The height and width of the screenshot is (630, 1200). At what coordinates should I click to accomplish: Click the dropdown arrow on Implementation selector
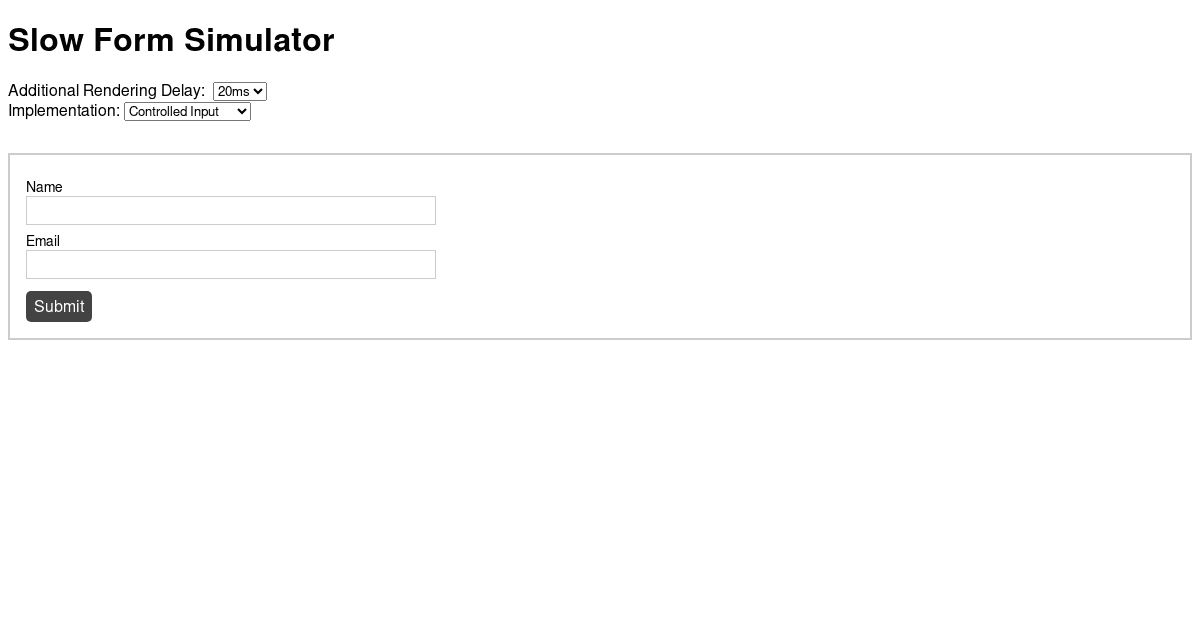tap(242, 111)
